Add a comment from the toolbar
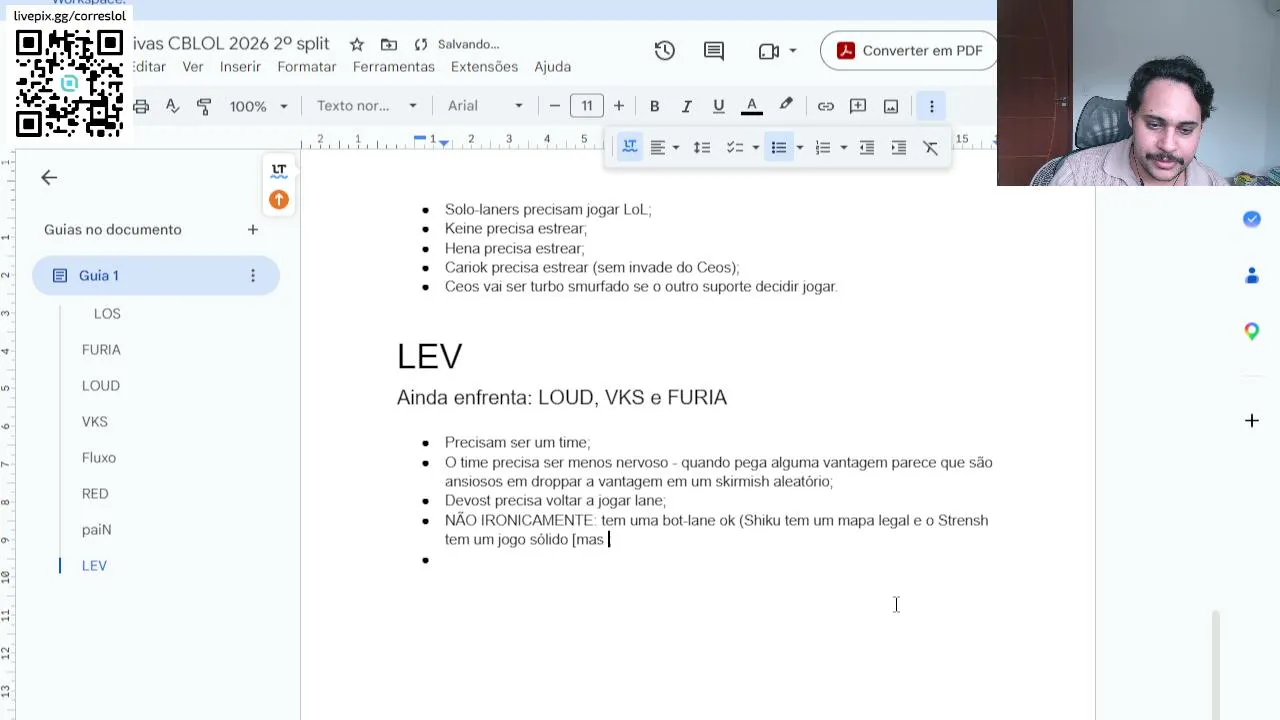This screenshot has width=1280, height=720. pyautogui.click(x=858, y=106)
